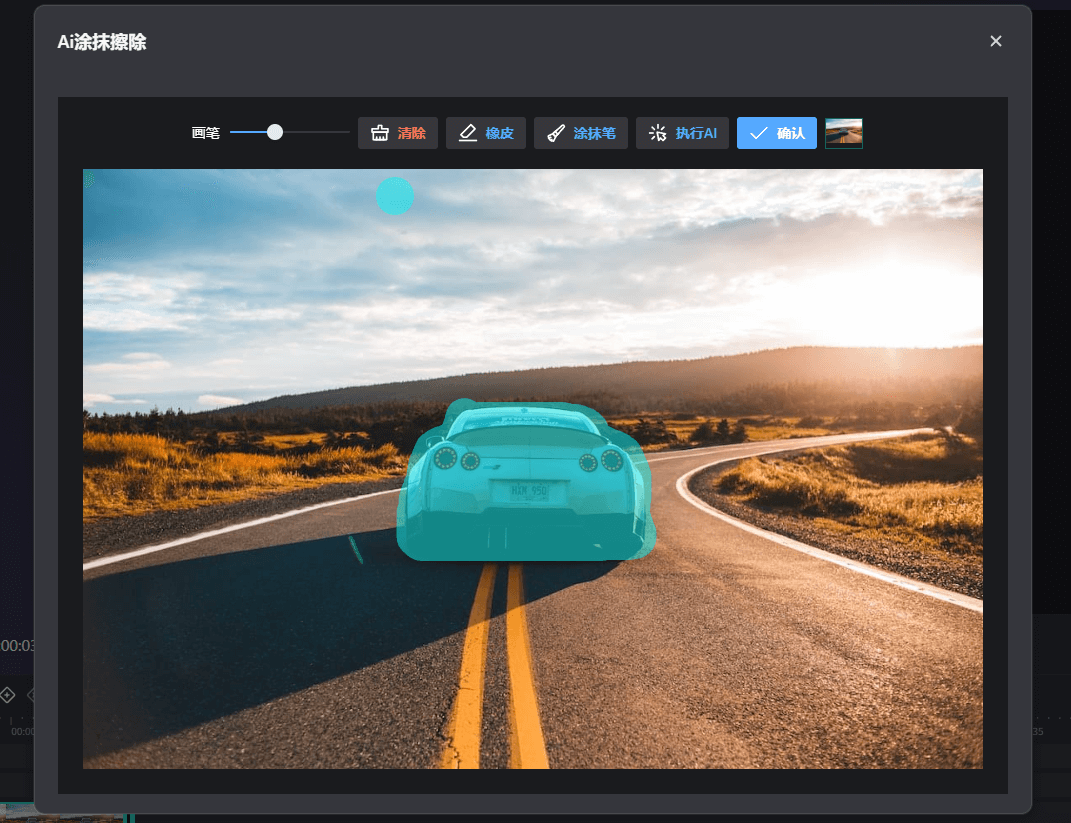Screen dimensions: 1071x823
Task: Set brush size to maximum on slider track
Action: click(347, 132)
